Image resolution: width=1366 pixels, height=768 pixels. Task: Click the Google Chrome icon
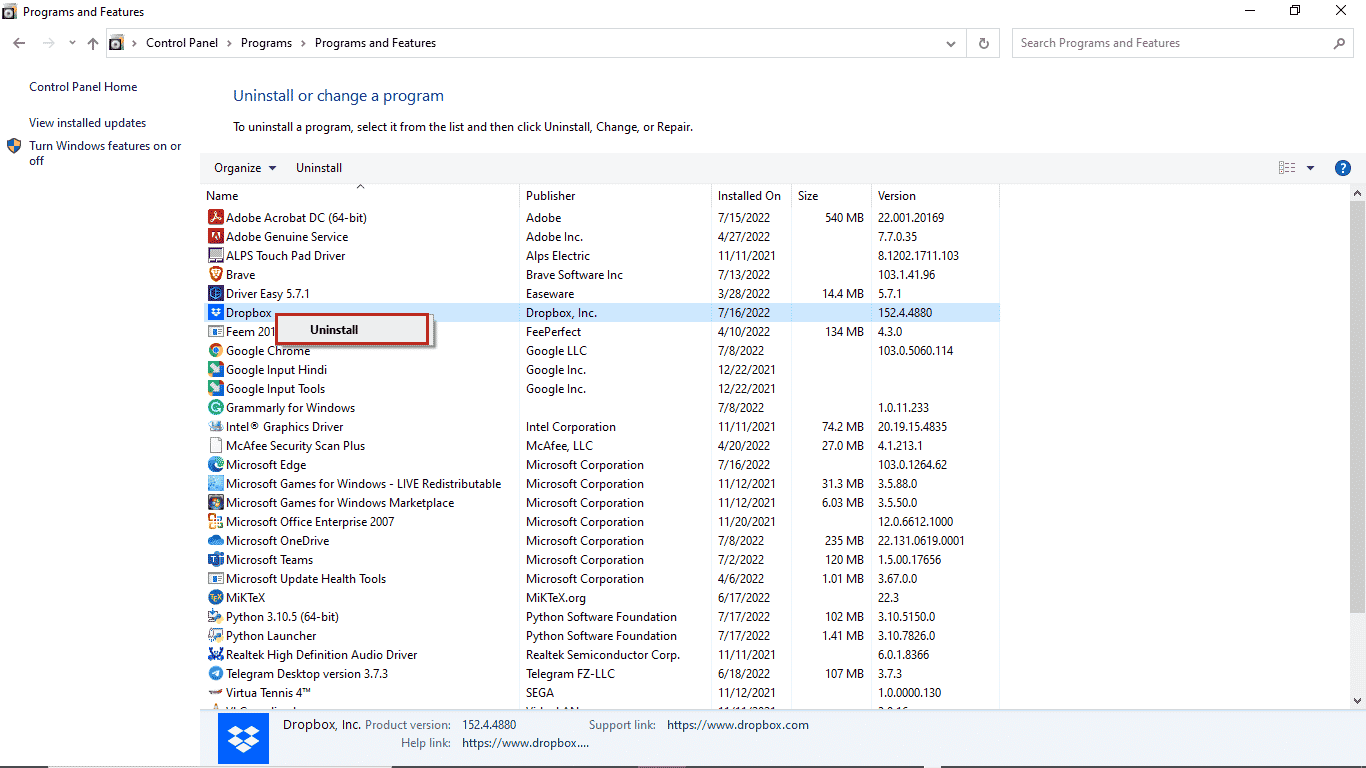[x=215, y=350]
